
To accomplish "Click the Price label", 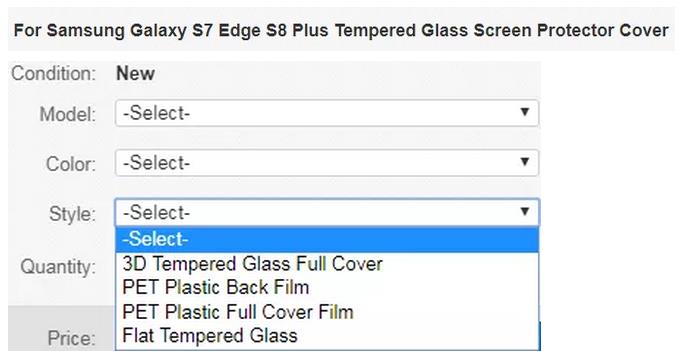I will (72, 338).
